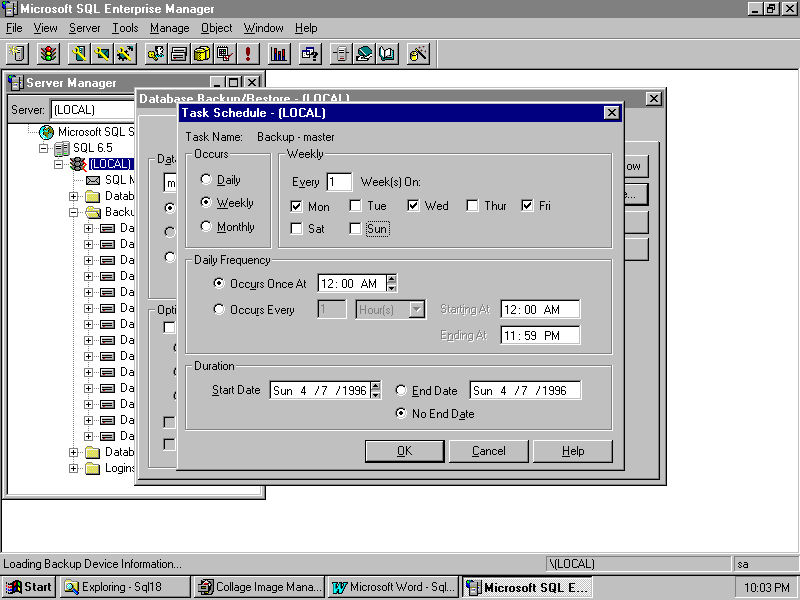Click the Microsoft SQL Server globe icon

click(46, 132)
